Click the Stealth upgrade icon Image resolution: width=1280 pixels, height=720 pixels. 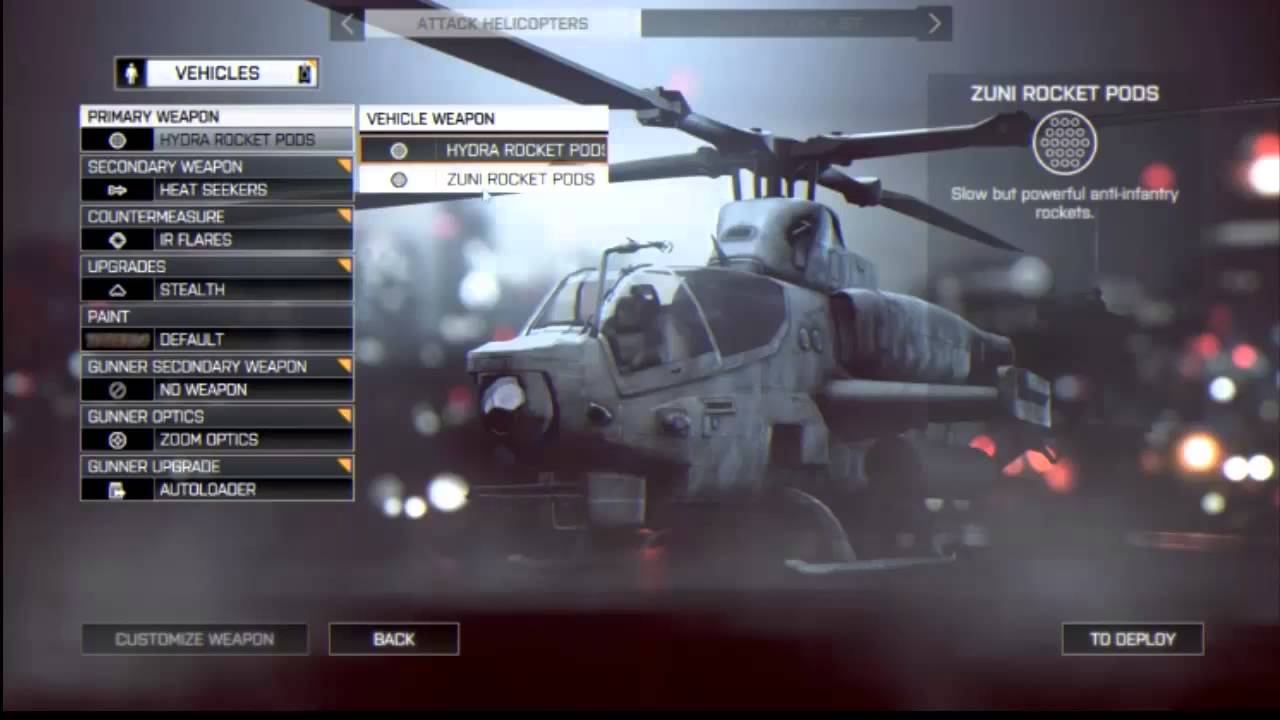[x=117, y=290]
